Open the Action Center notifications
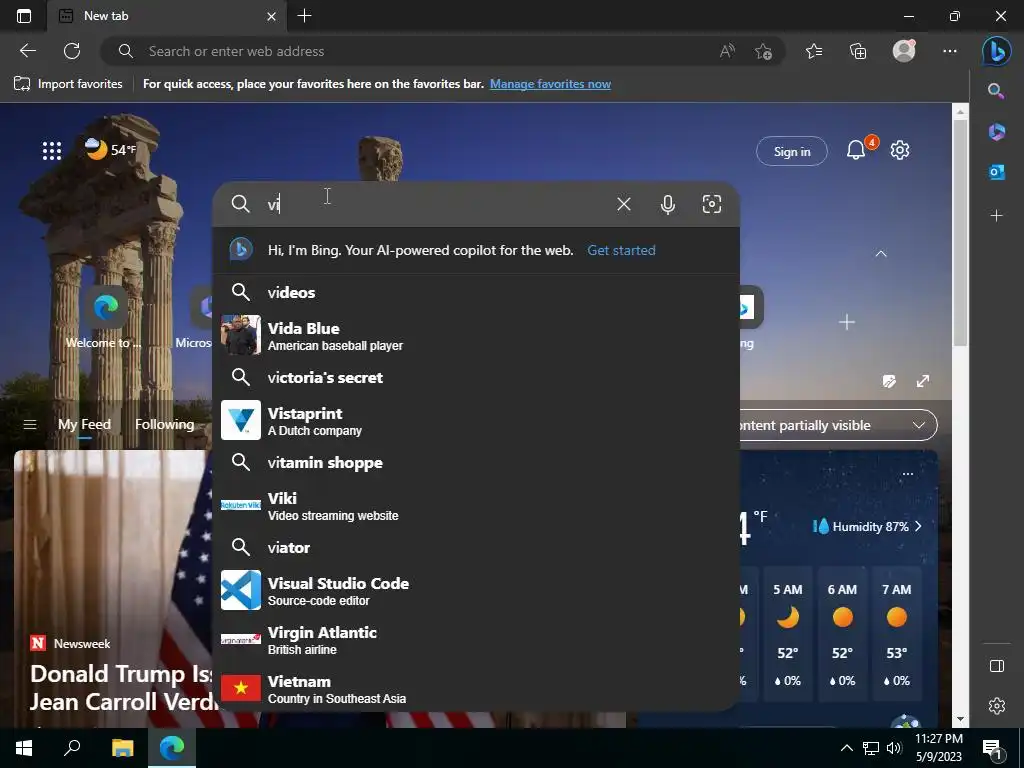Image resolution: width=1024 pixels, height=768 pixels. [992, 748]
